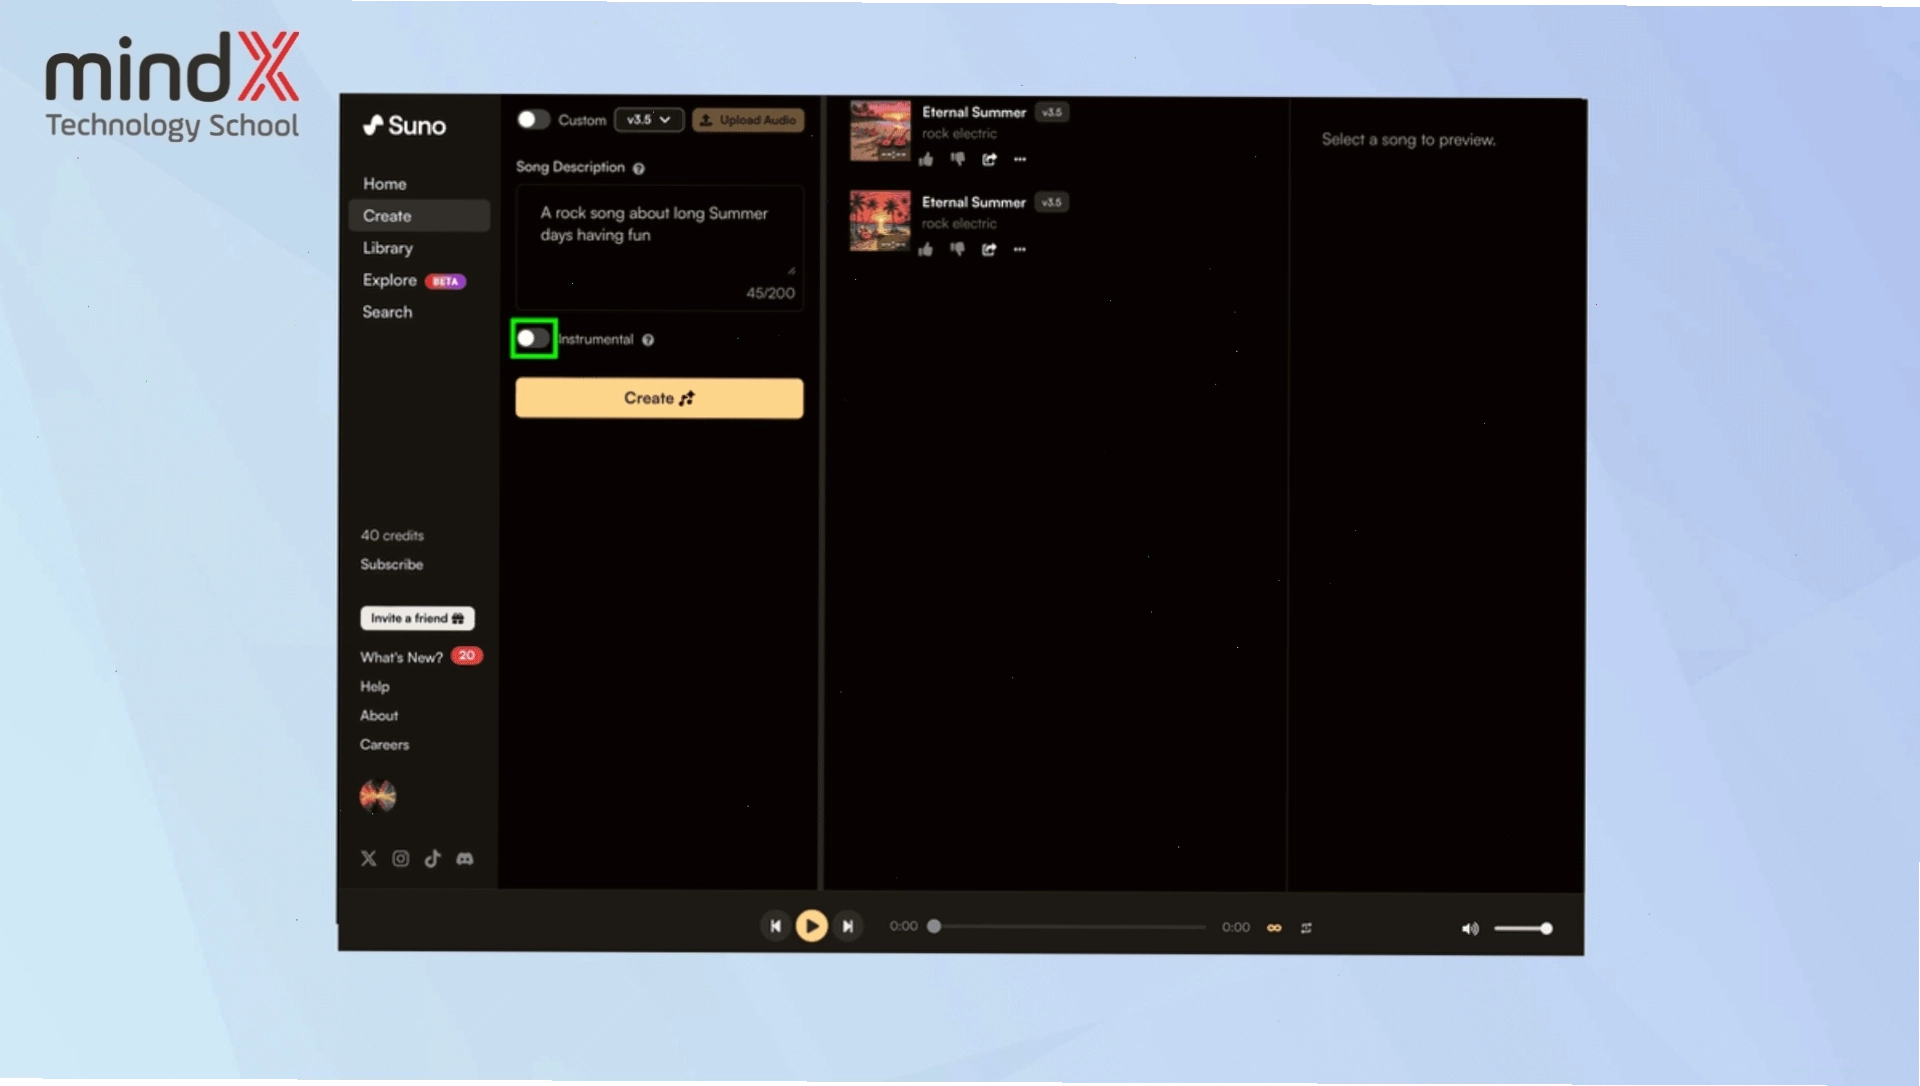1920x1086 pixels.
Task: Skip to next track in player
Action: (848, 926)
